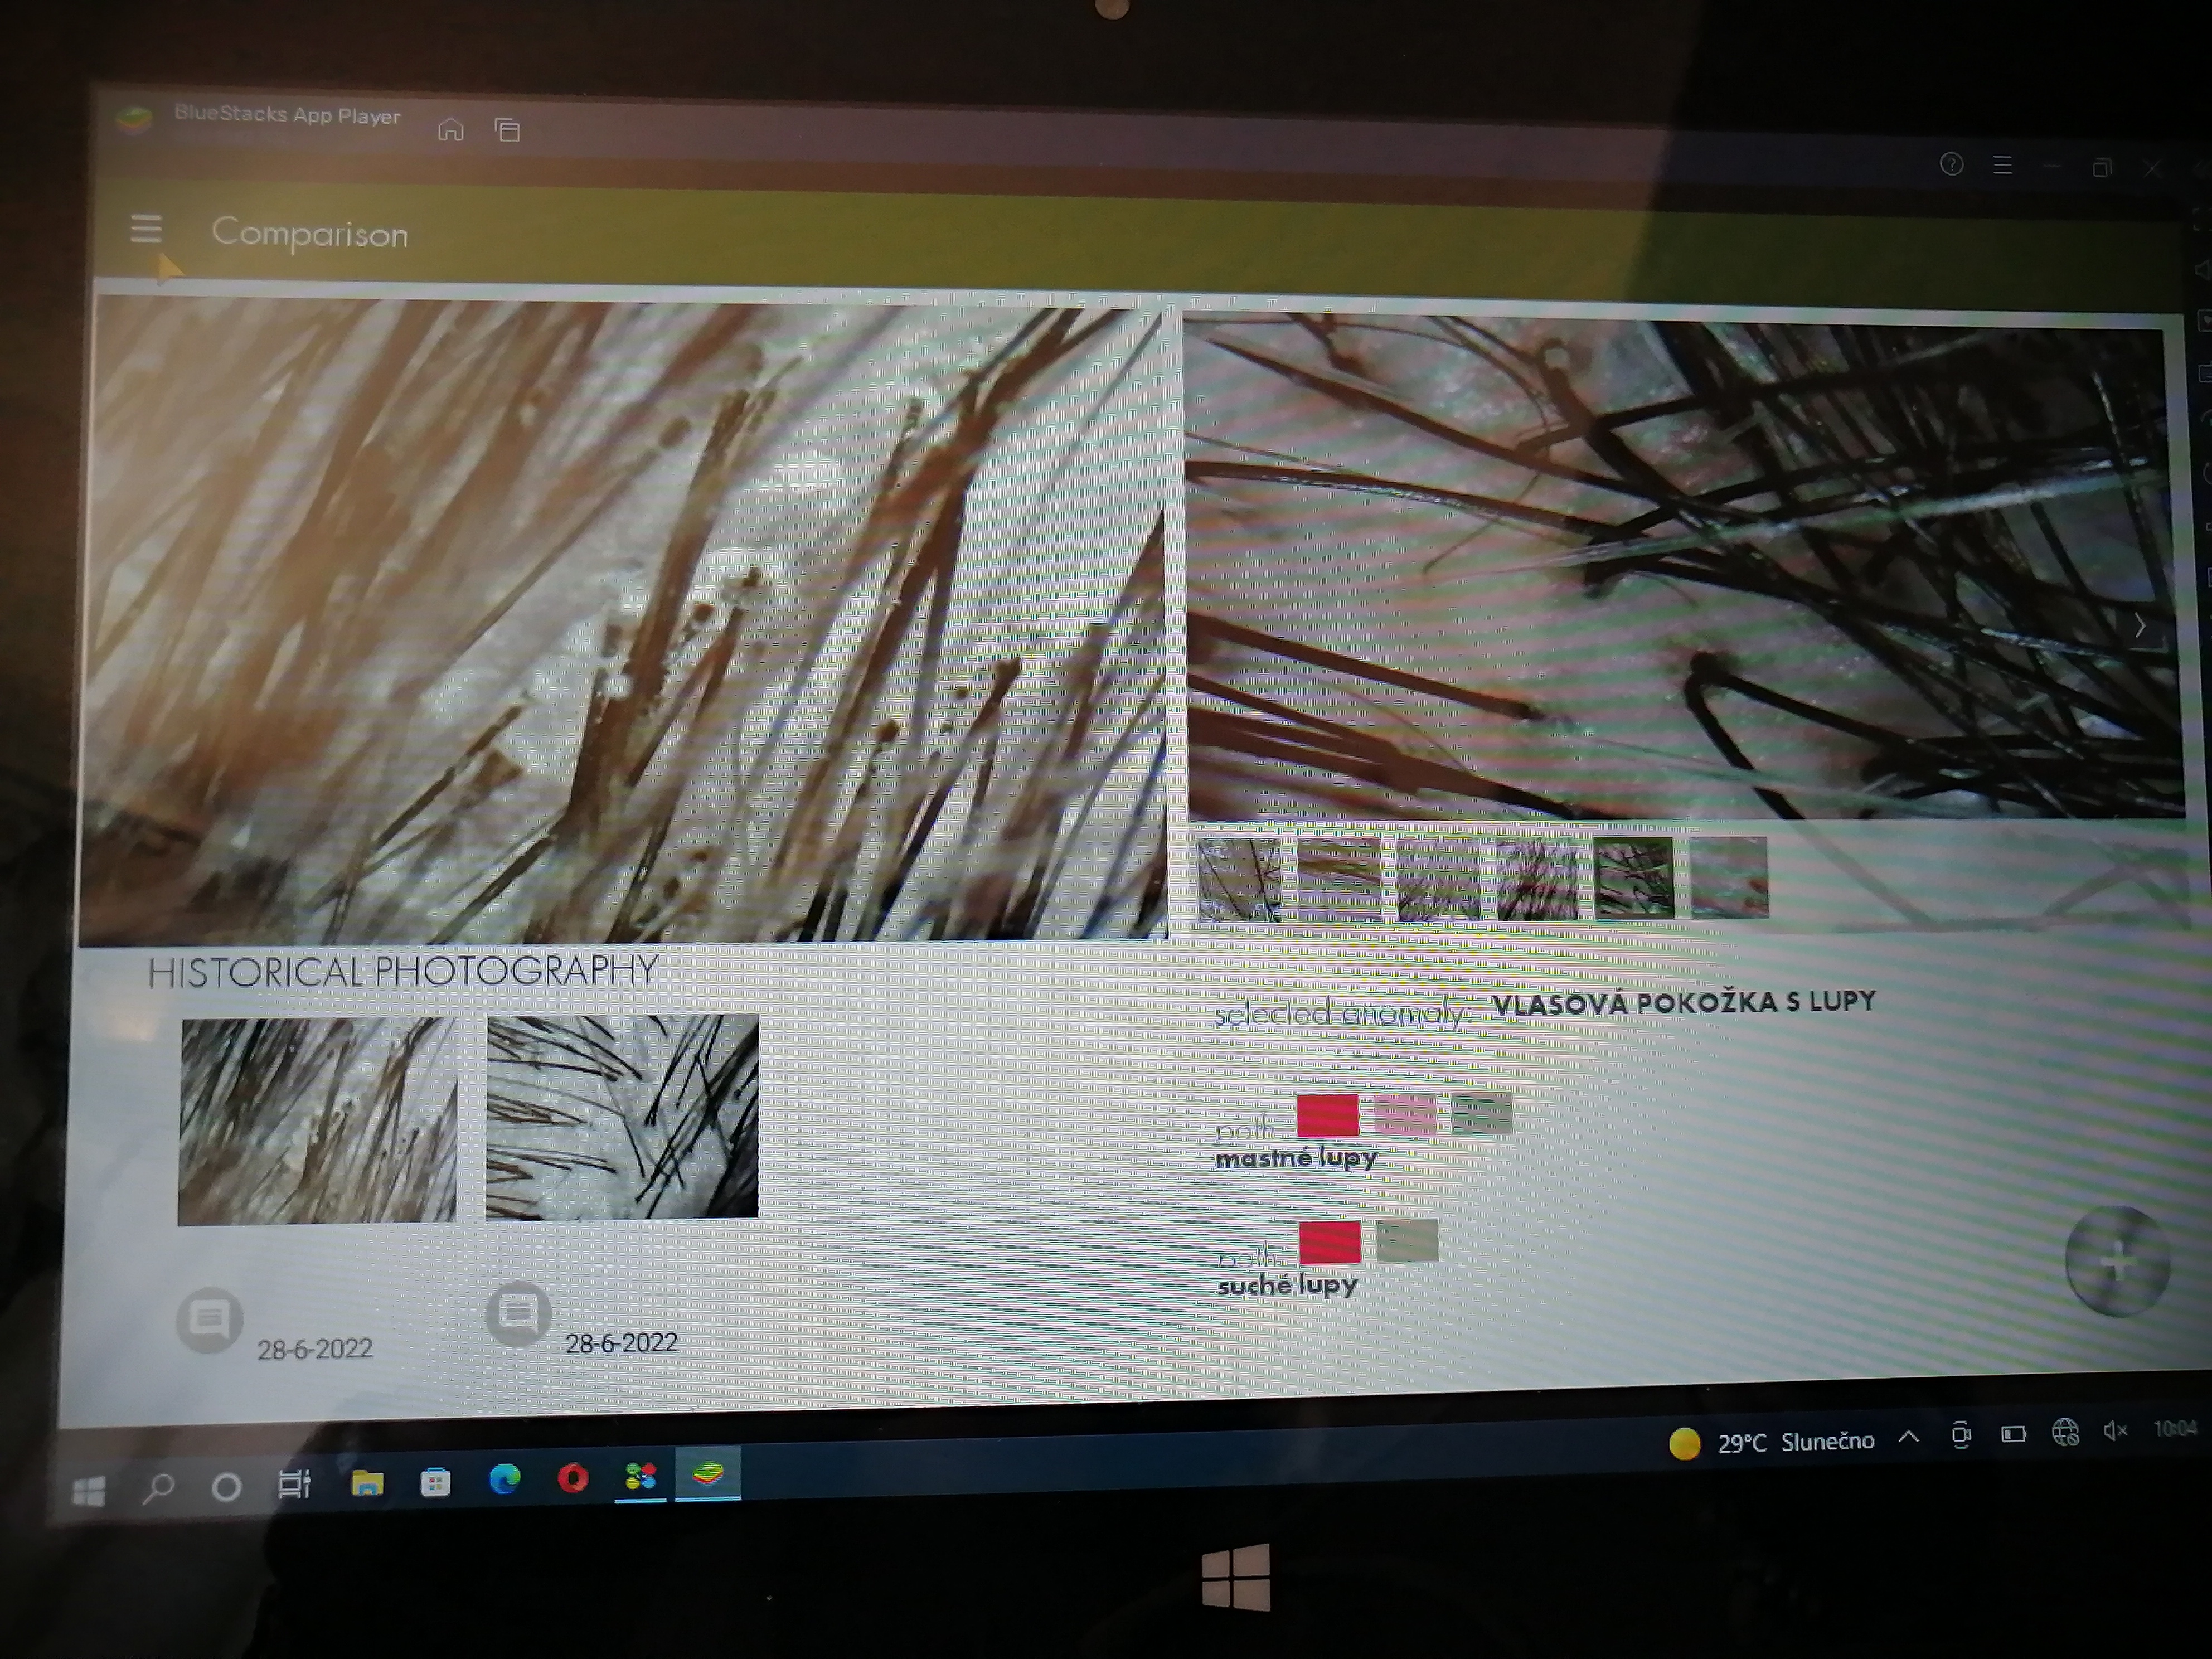The height and width of the screenshot is (1659, 2212).
Task: Open Windows taskbar search
Action: click(158, 1489)
